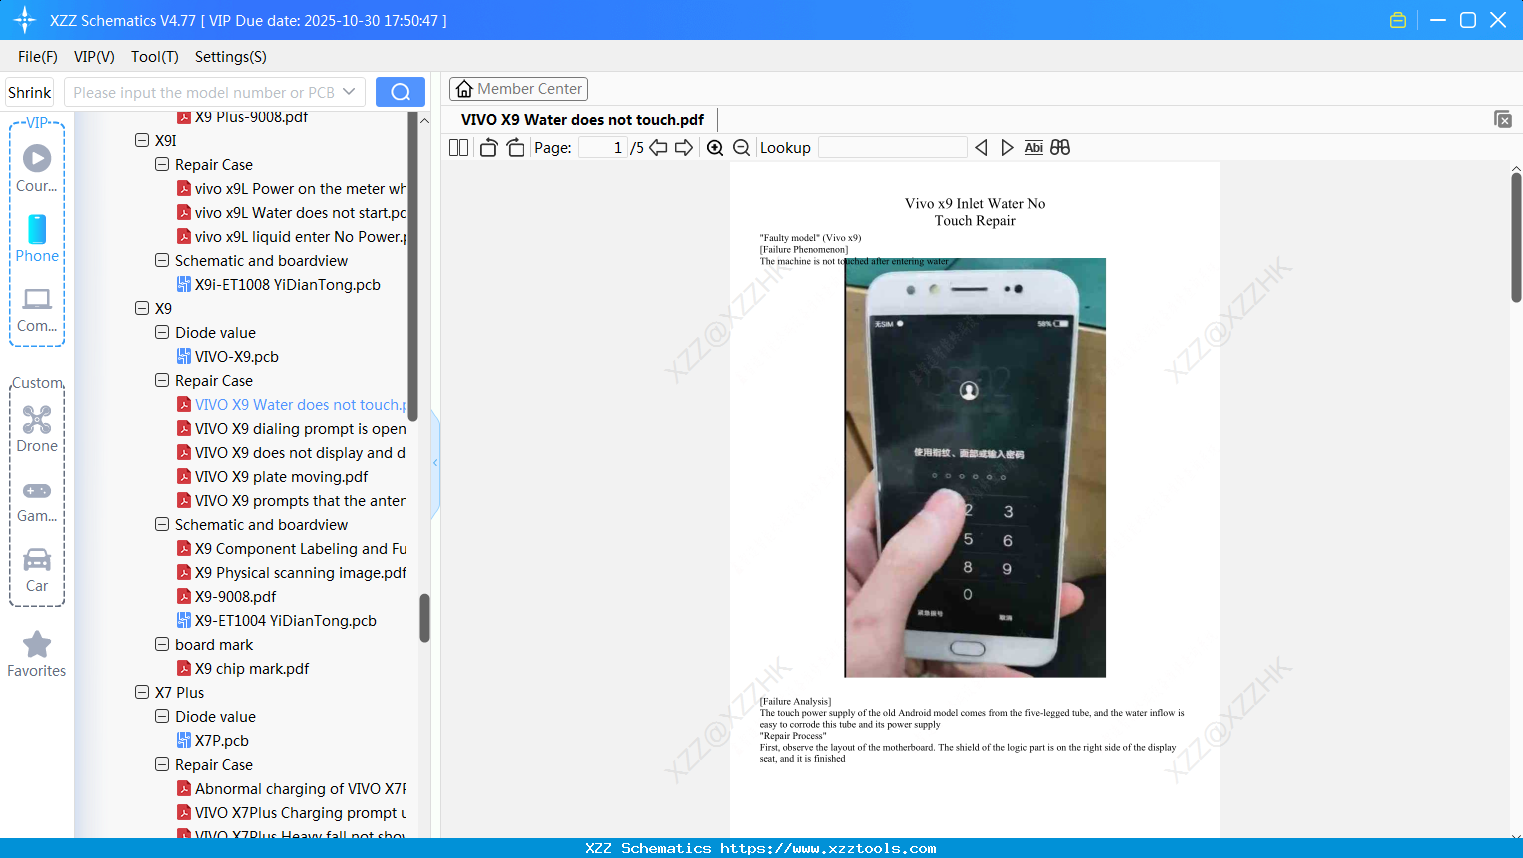Open the Game console category
1523x858 pixels.
[37, 500]
